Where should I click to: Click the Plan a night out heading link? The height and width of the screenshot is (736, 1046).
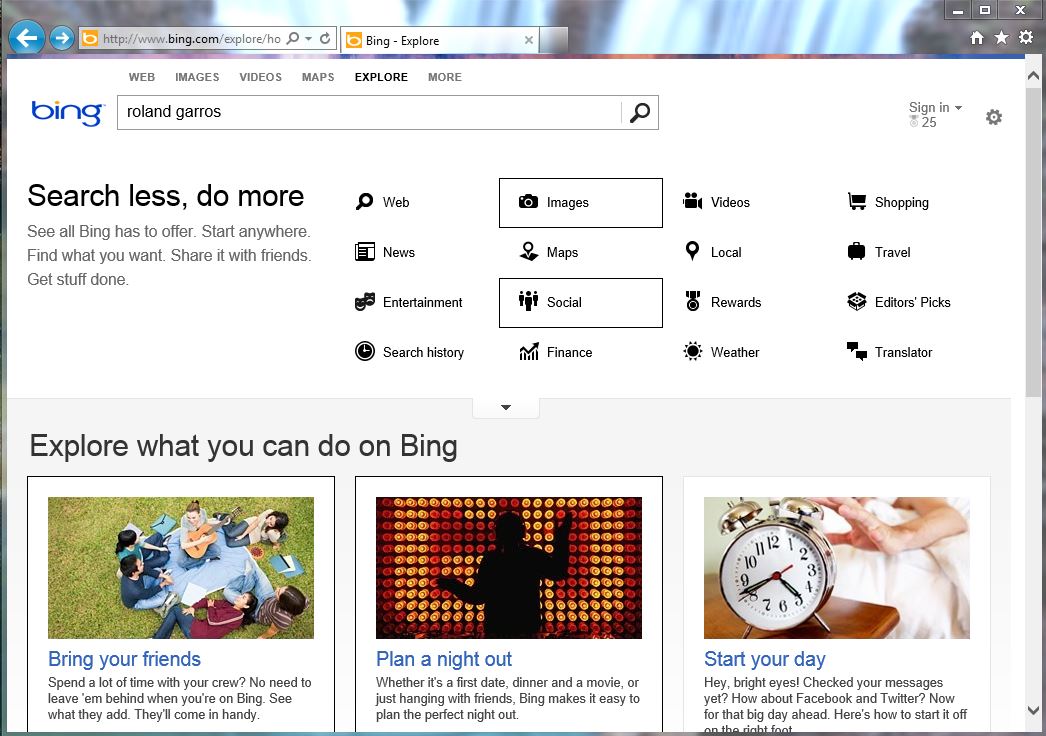tap(444, 659)
